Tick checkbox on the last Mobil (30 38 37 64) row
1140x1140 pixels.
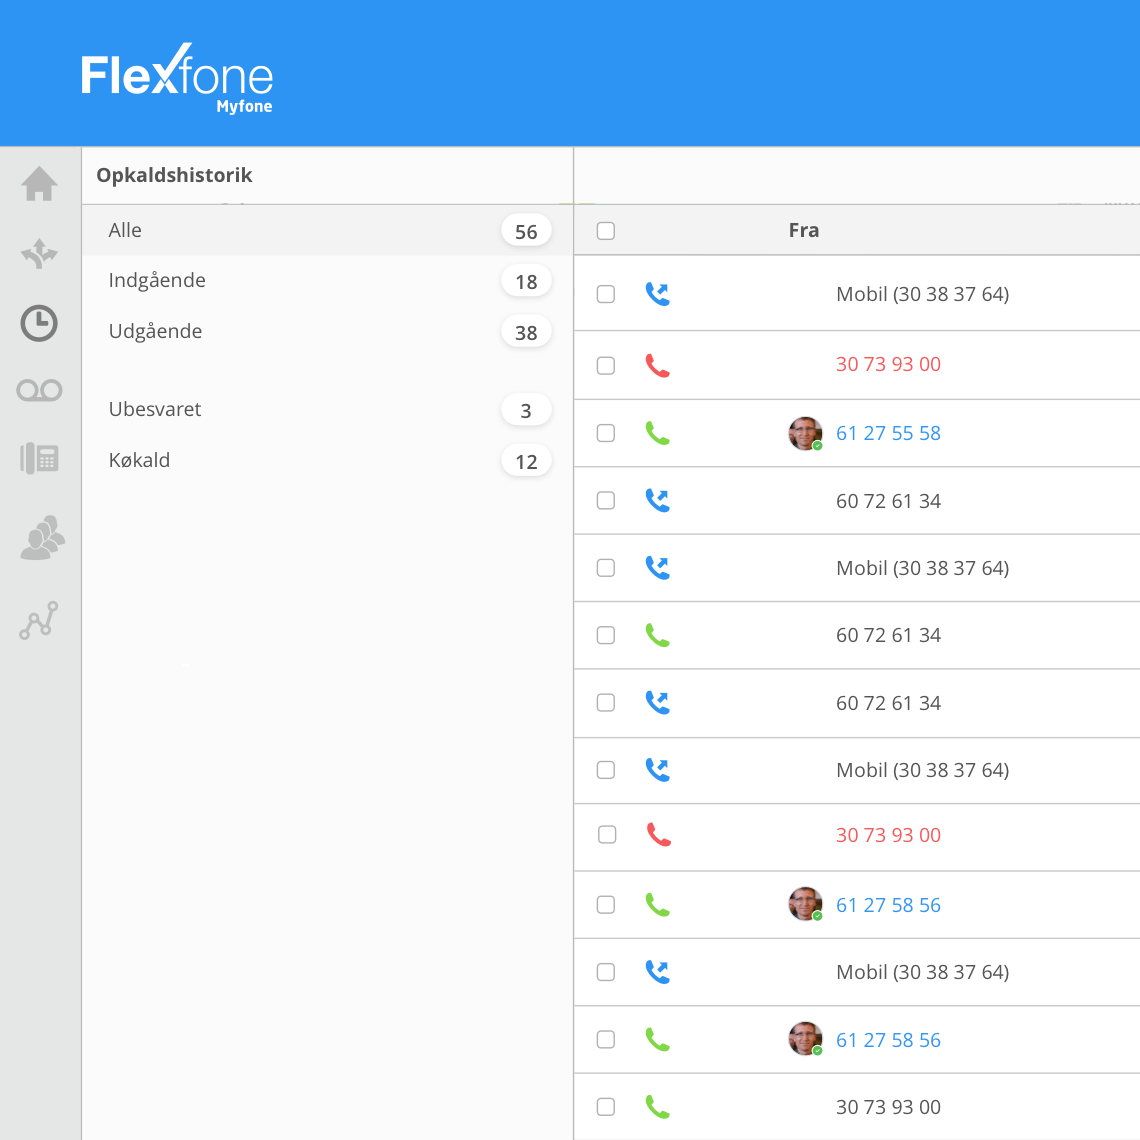(606, 972)
